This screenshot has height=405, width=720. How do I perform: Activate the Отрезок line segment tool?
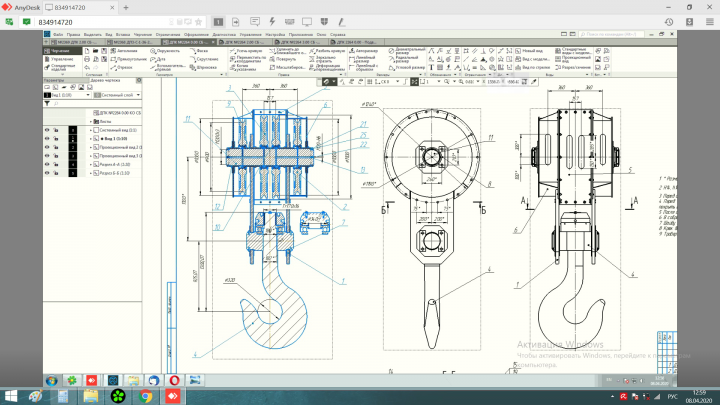(122, 68)
